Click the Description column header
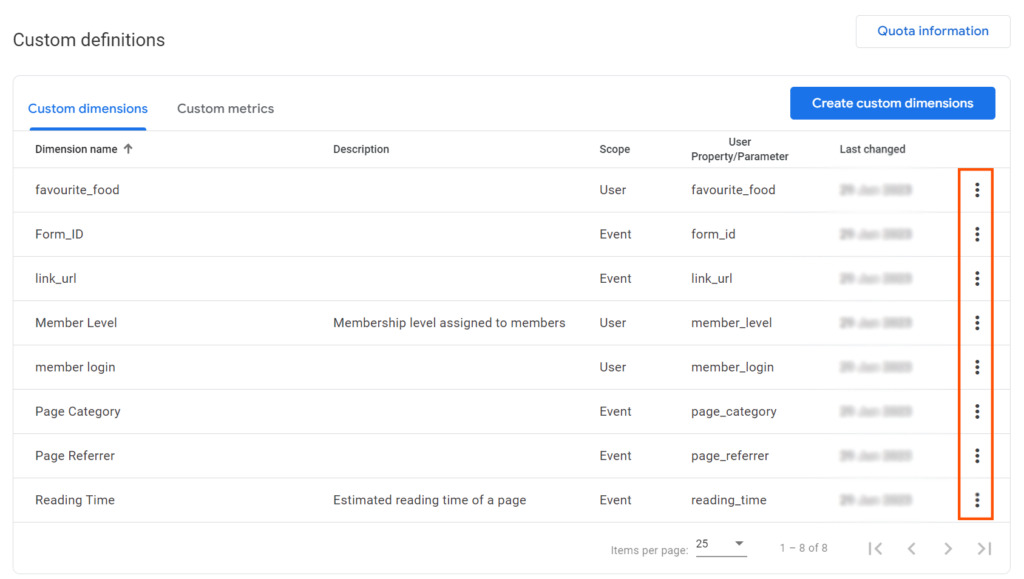This screenshot has height=579, width=1024. (360, 149)
